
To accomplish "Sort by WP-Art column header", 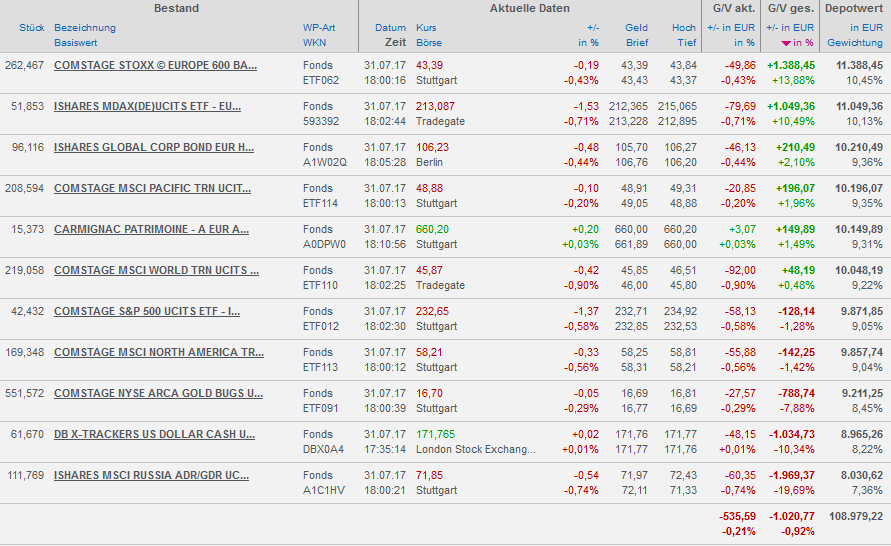I will pos(319,28).
